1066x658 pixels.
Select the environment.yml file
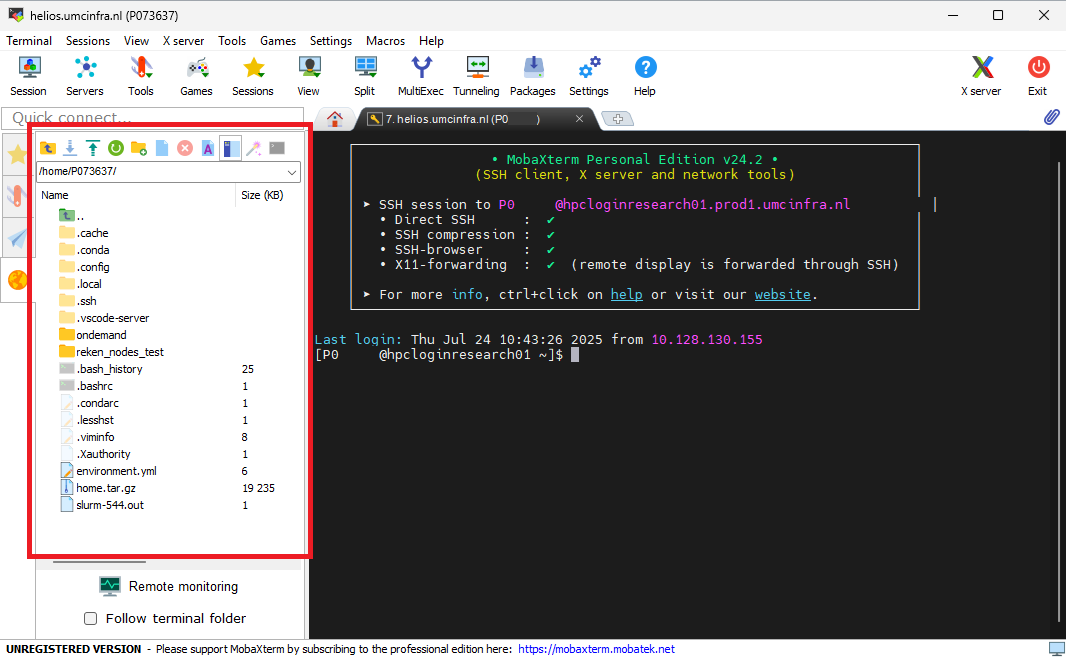pyautogui.click(x=109, y=471)
